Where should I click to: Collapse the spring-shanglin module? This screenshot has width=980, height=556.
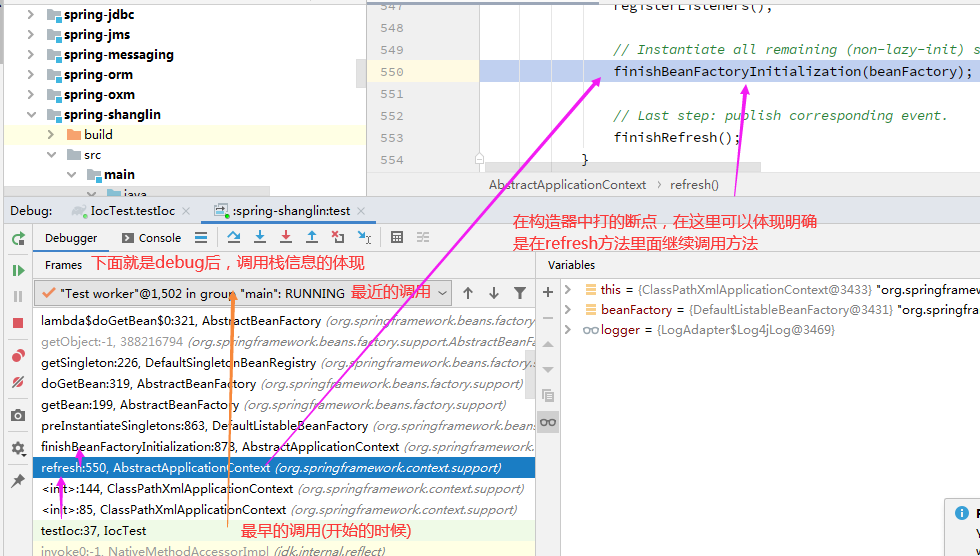30,114
